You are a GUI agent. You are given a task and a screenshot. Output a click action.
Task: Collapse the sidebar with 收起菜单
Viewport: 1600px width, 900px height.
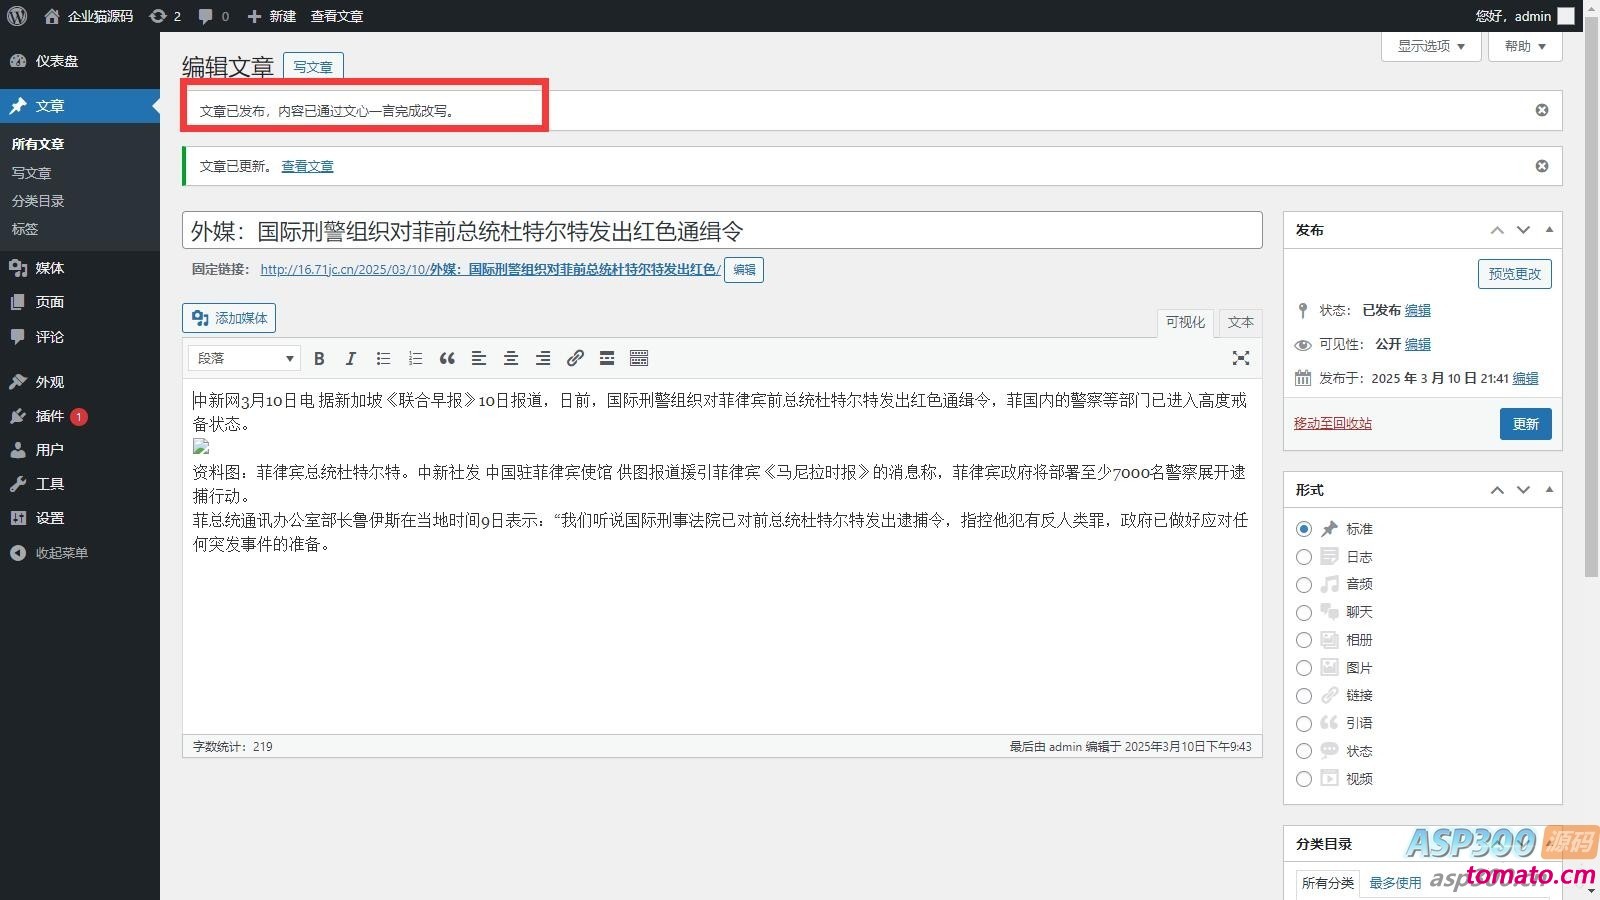click(x=80, y=553)
